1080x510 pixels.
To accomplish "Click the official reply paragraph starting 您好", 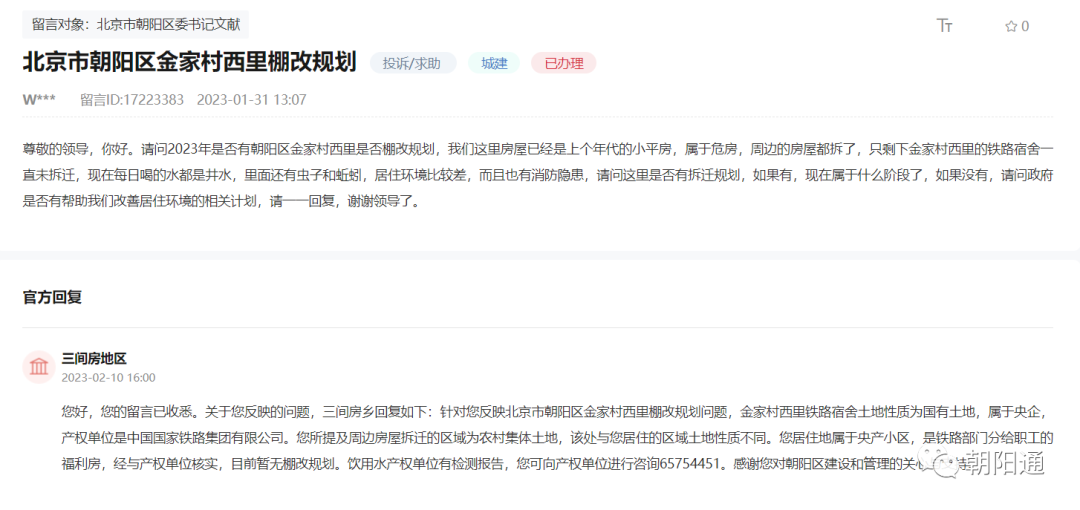I will click(540, 437).
